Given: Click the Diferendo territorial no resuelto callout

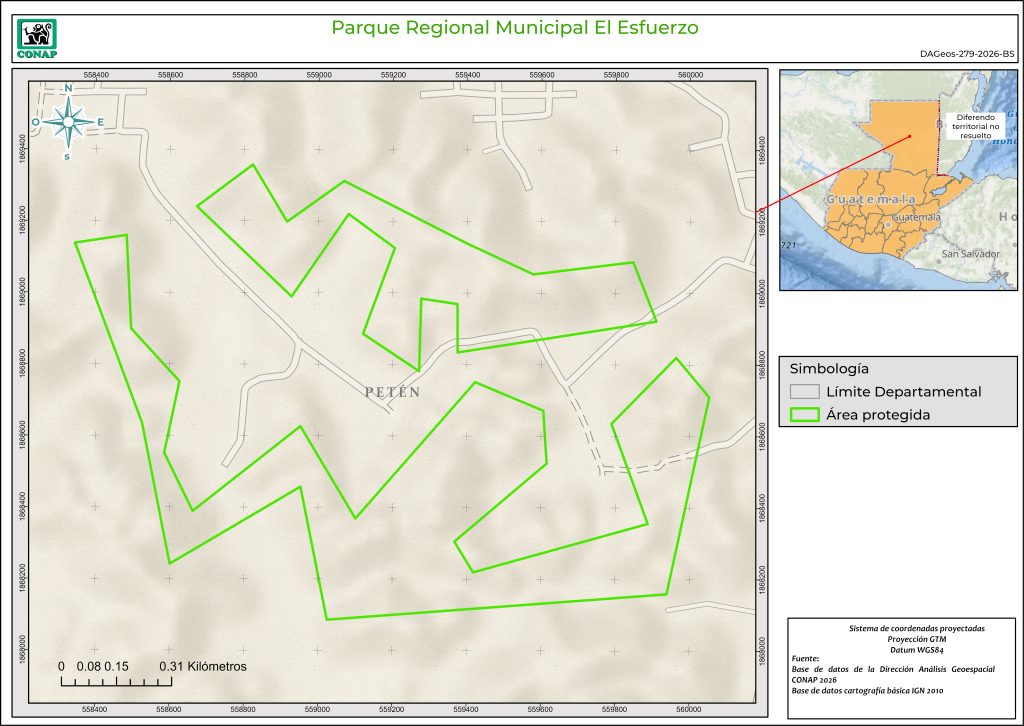Looking at the screenshot, I should [x=970, y=128].
